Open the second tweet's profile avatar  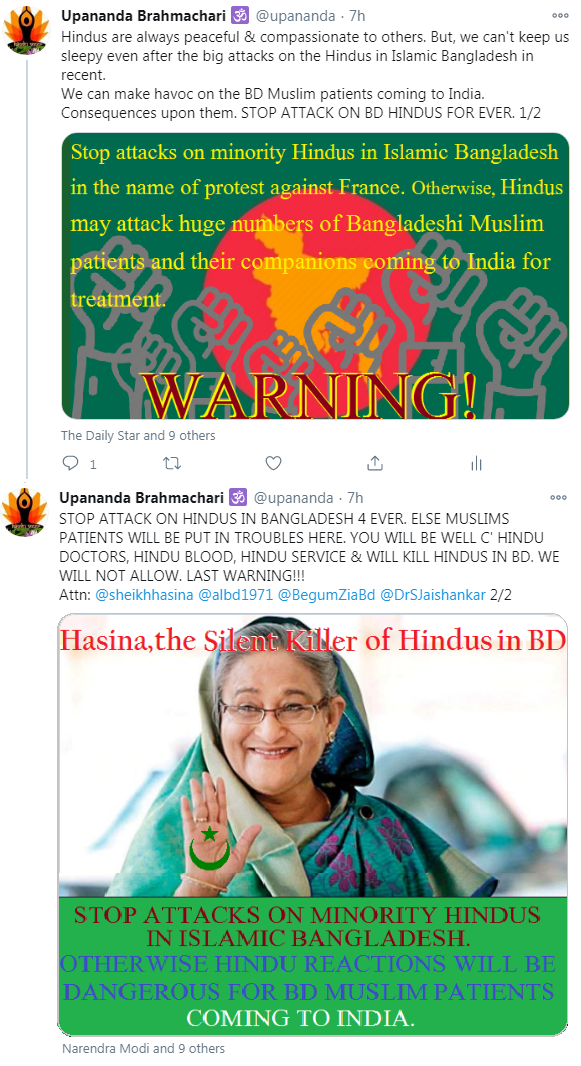tap(24, 512)
